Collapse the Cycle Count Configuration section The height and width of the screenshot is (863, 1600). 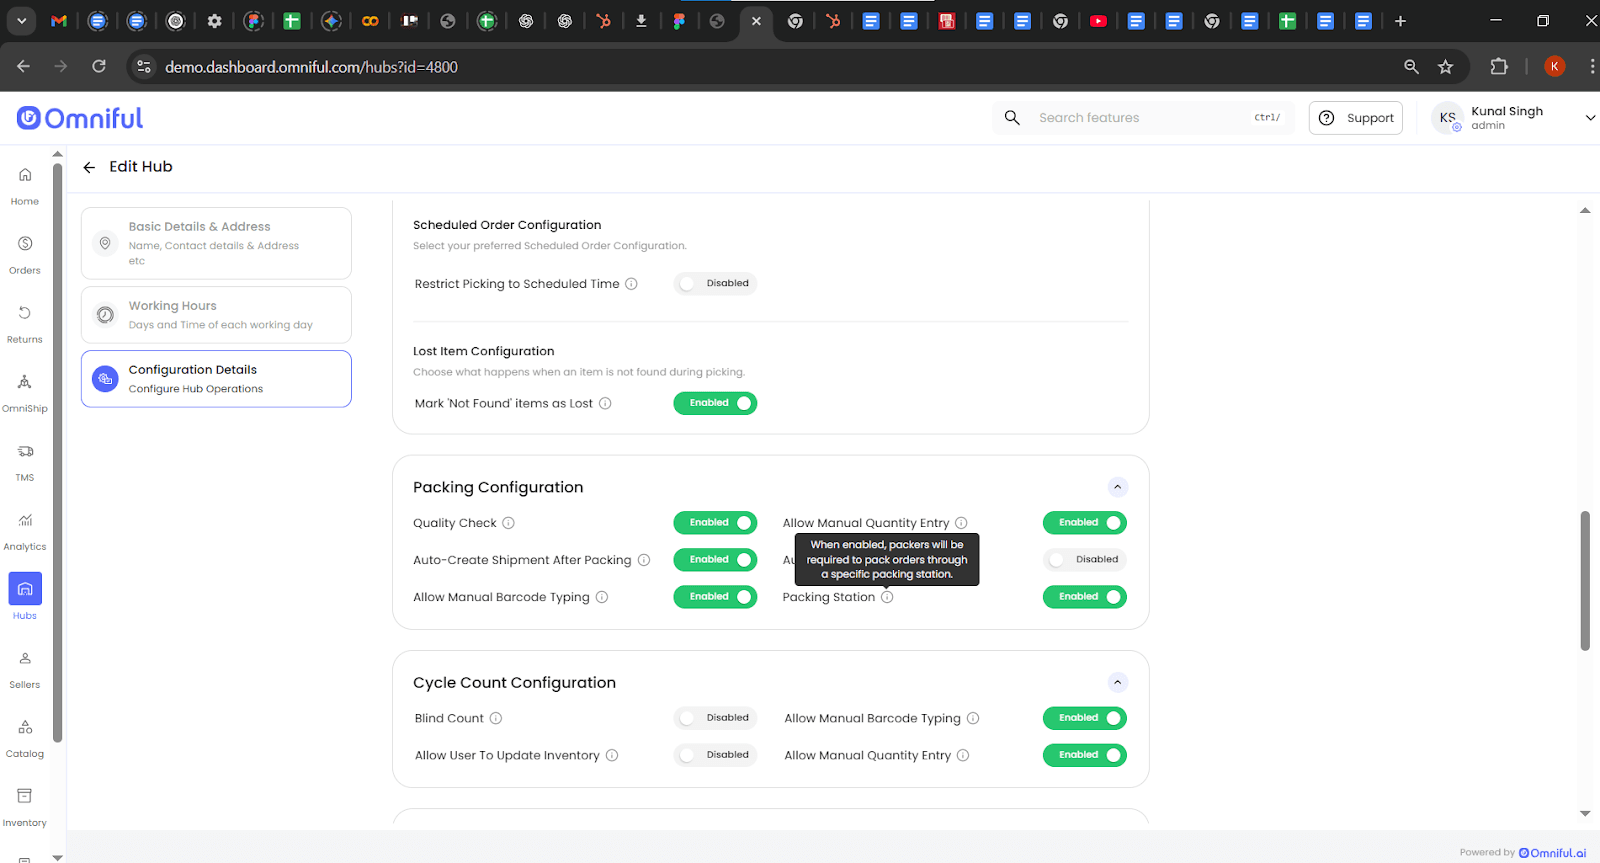pos(1118,682)
